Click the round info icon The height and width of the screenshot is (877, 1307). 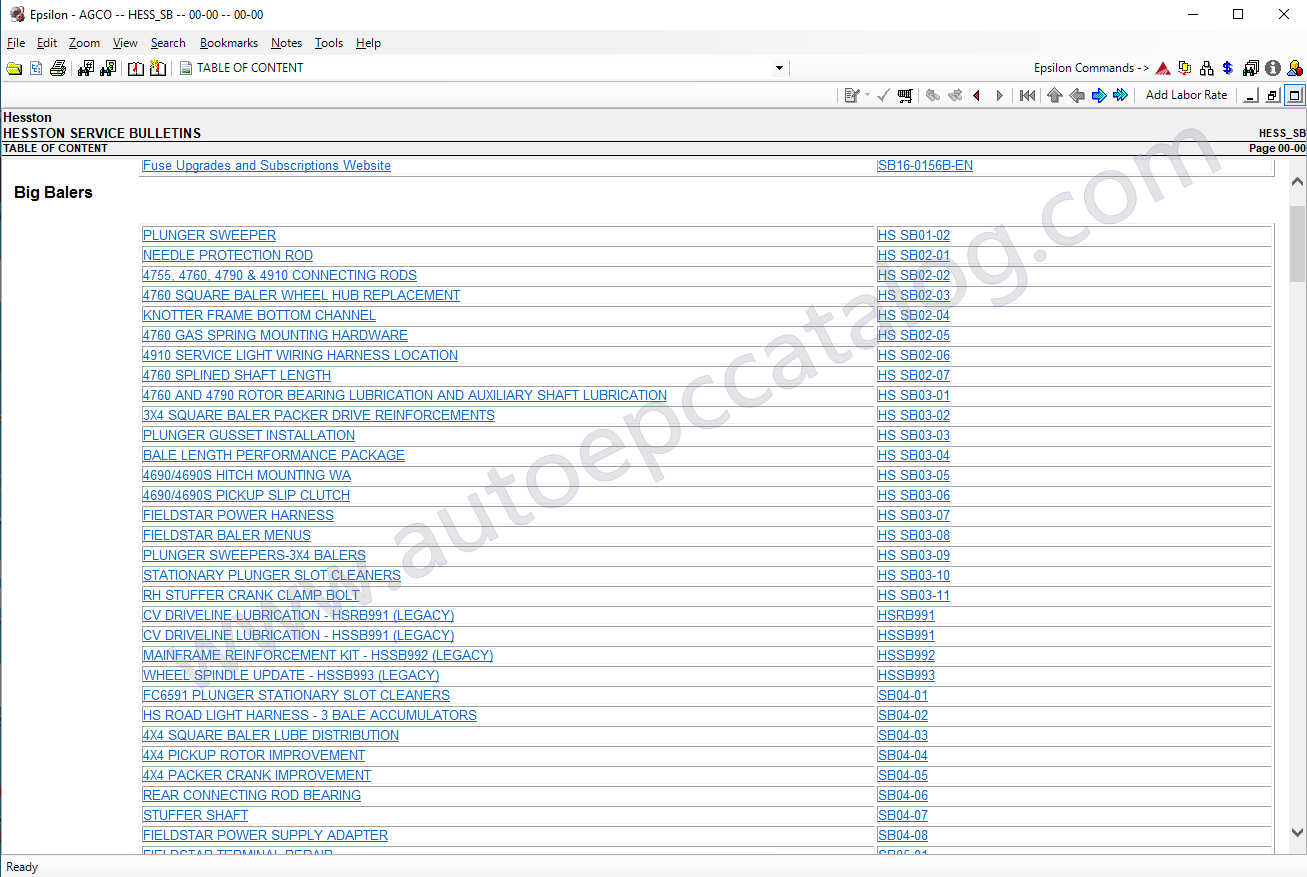pyautogui.click(x=1273, y=68)
